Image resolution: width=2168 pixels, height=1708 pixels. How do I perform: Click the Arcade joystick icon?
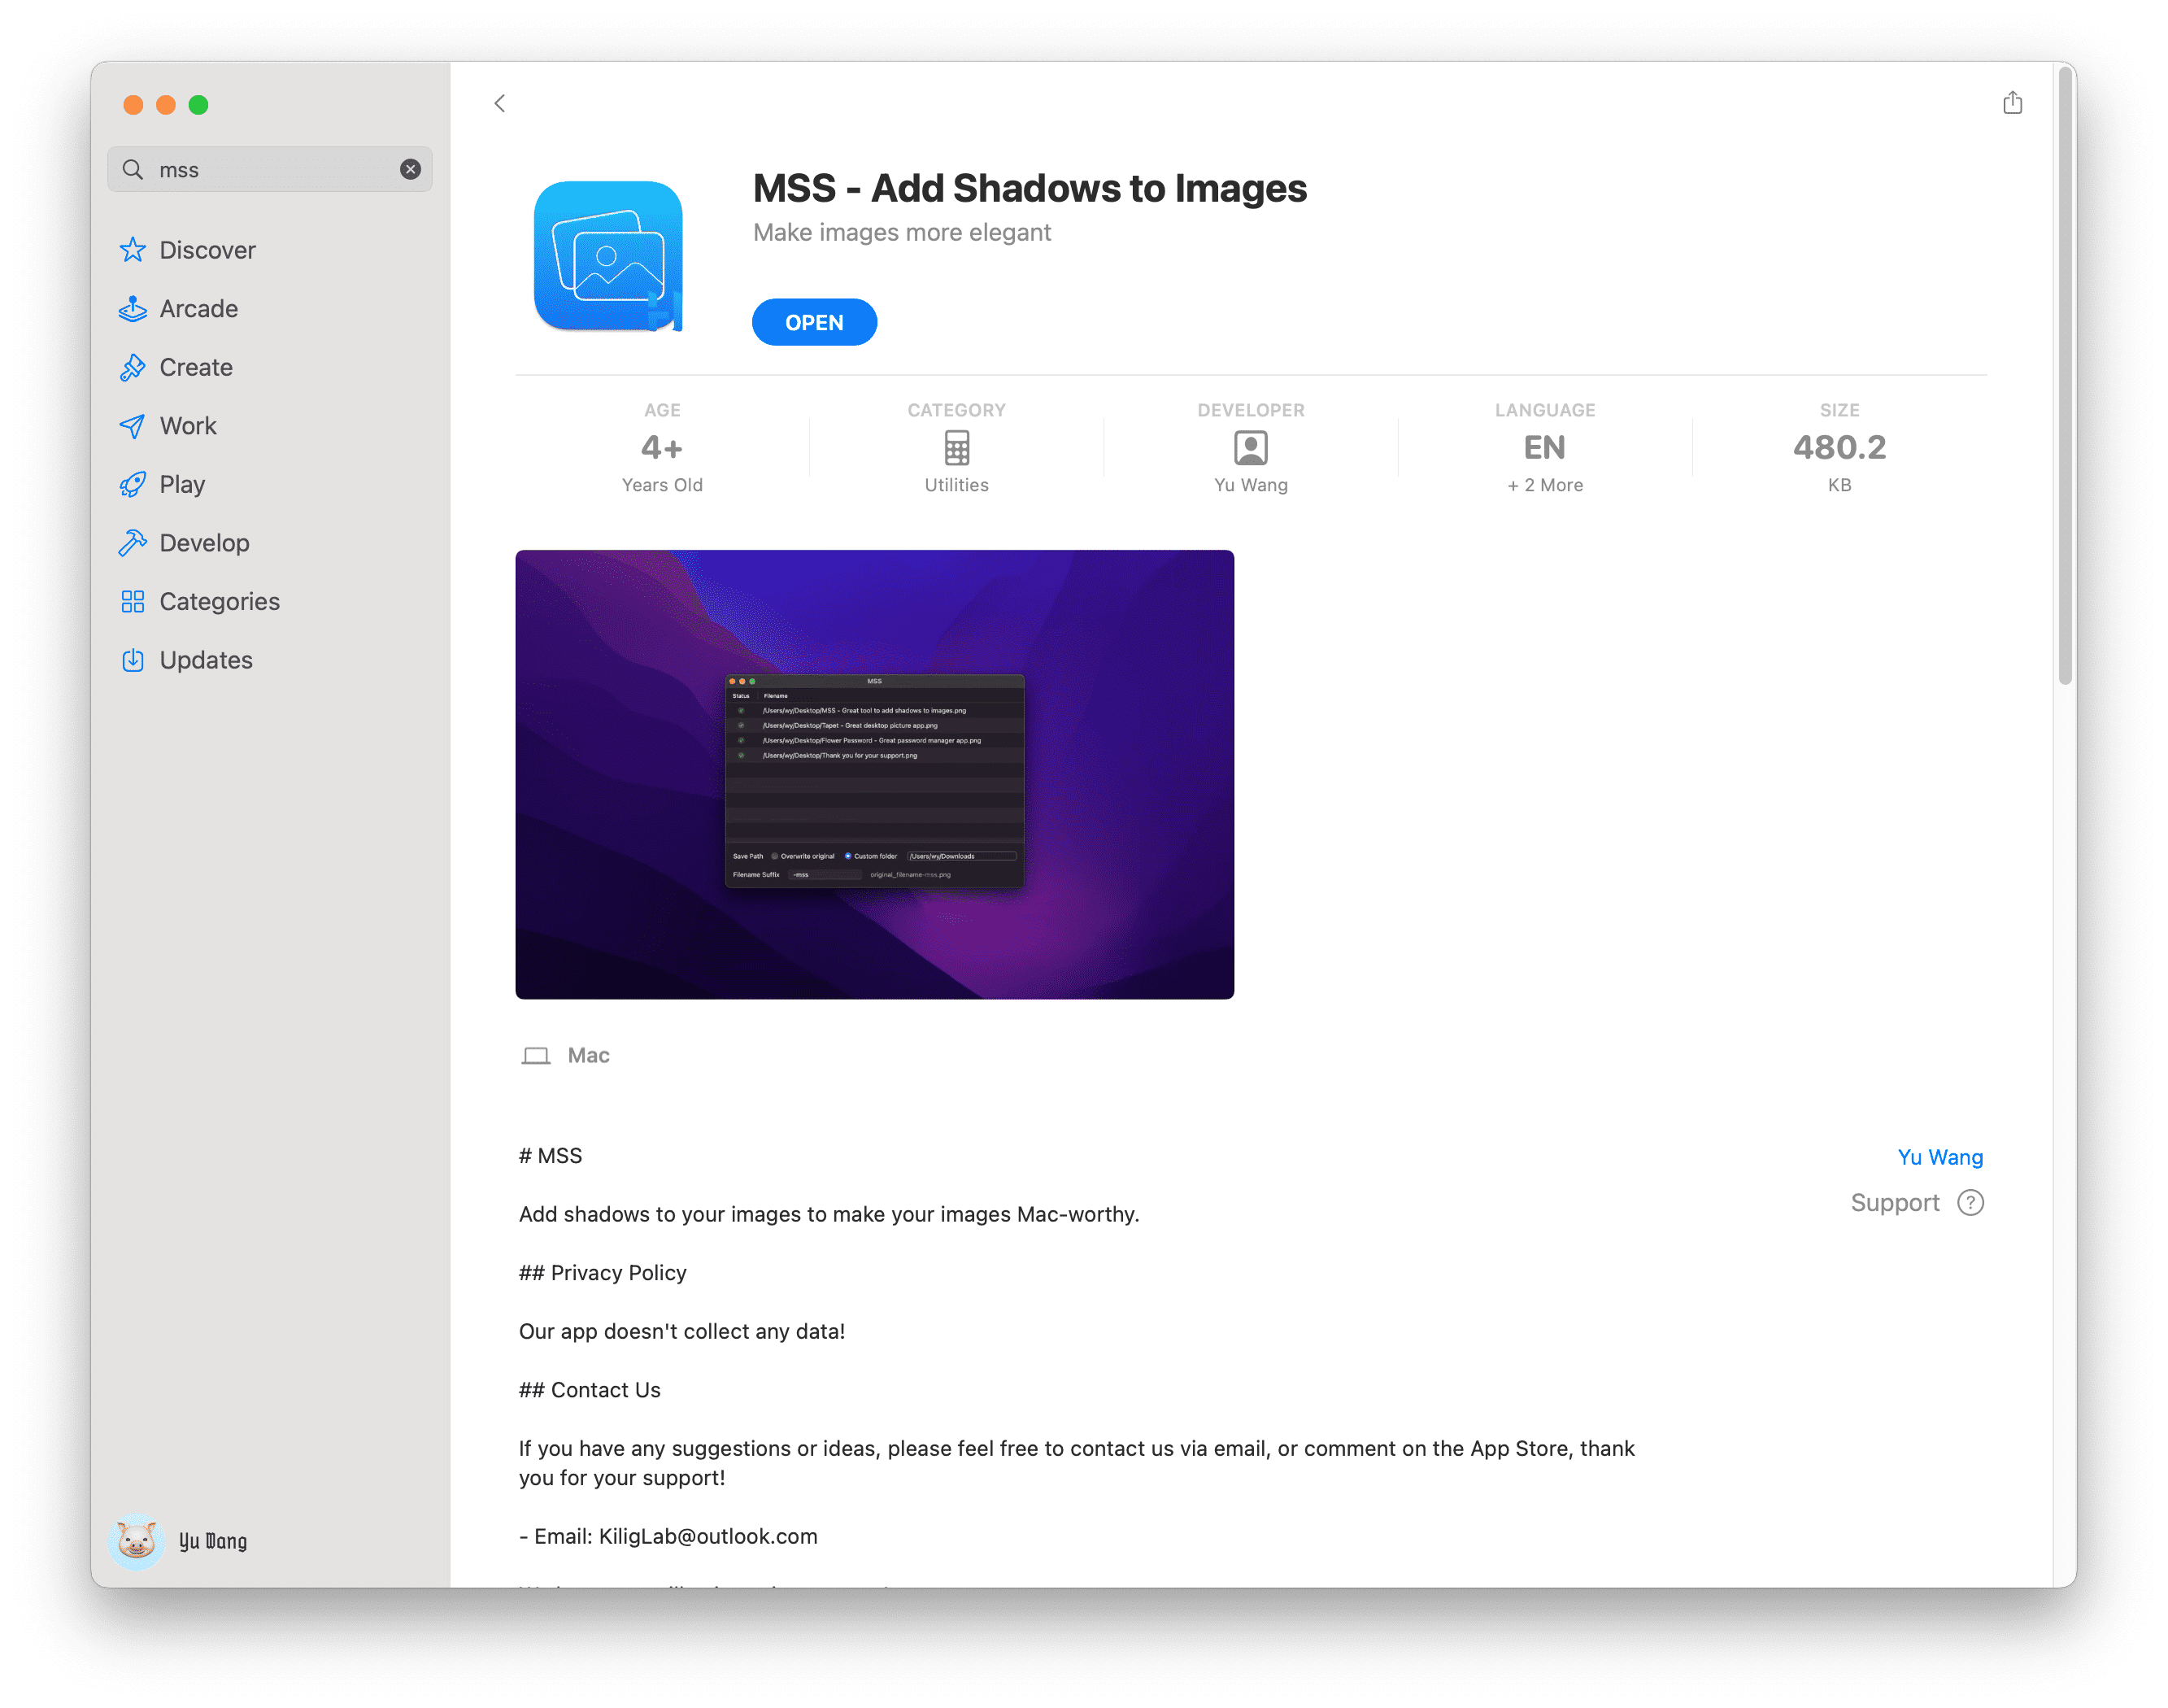[133, 309]
